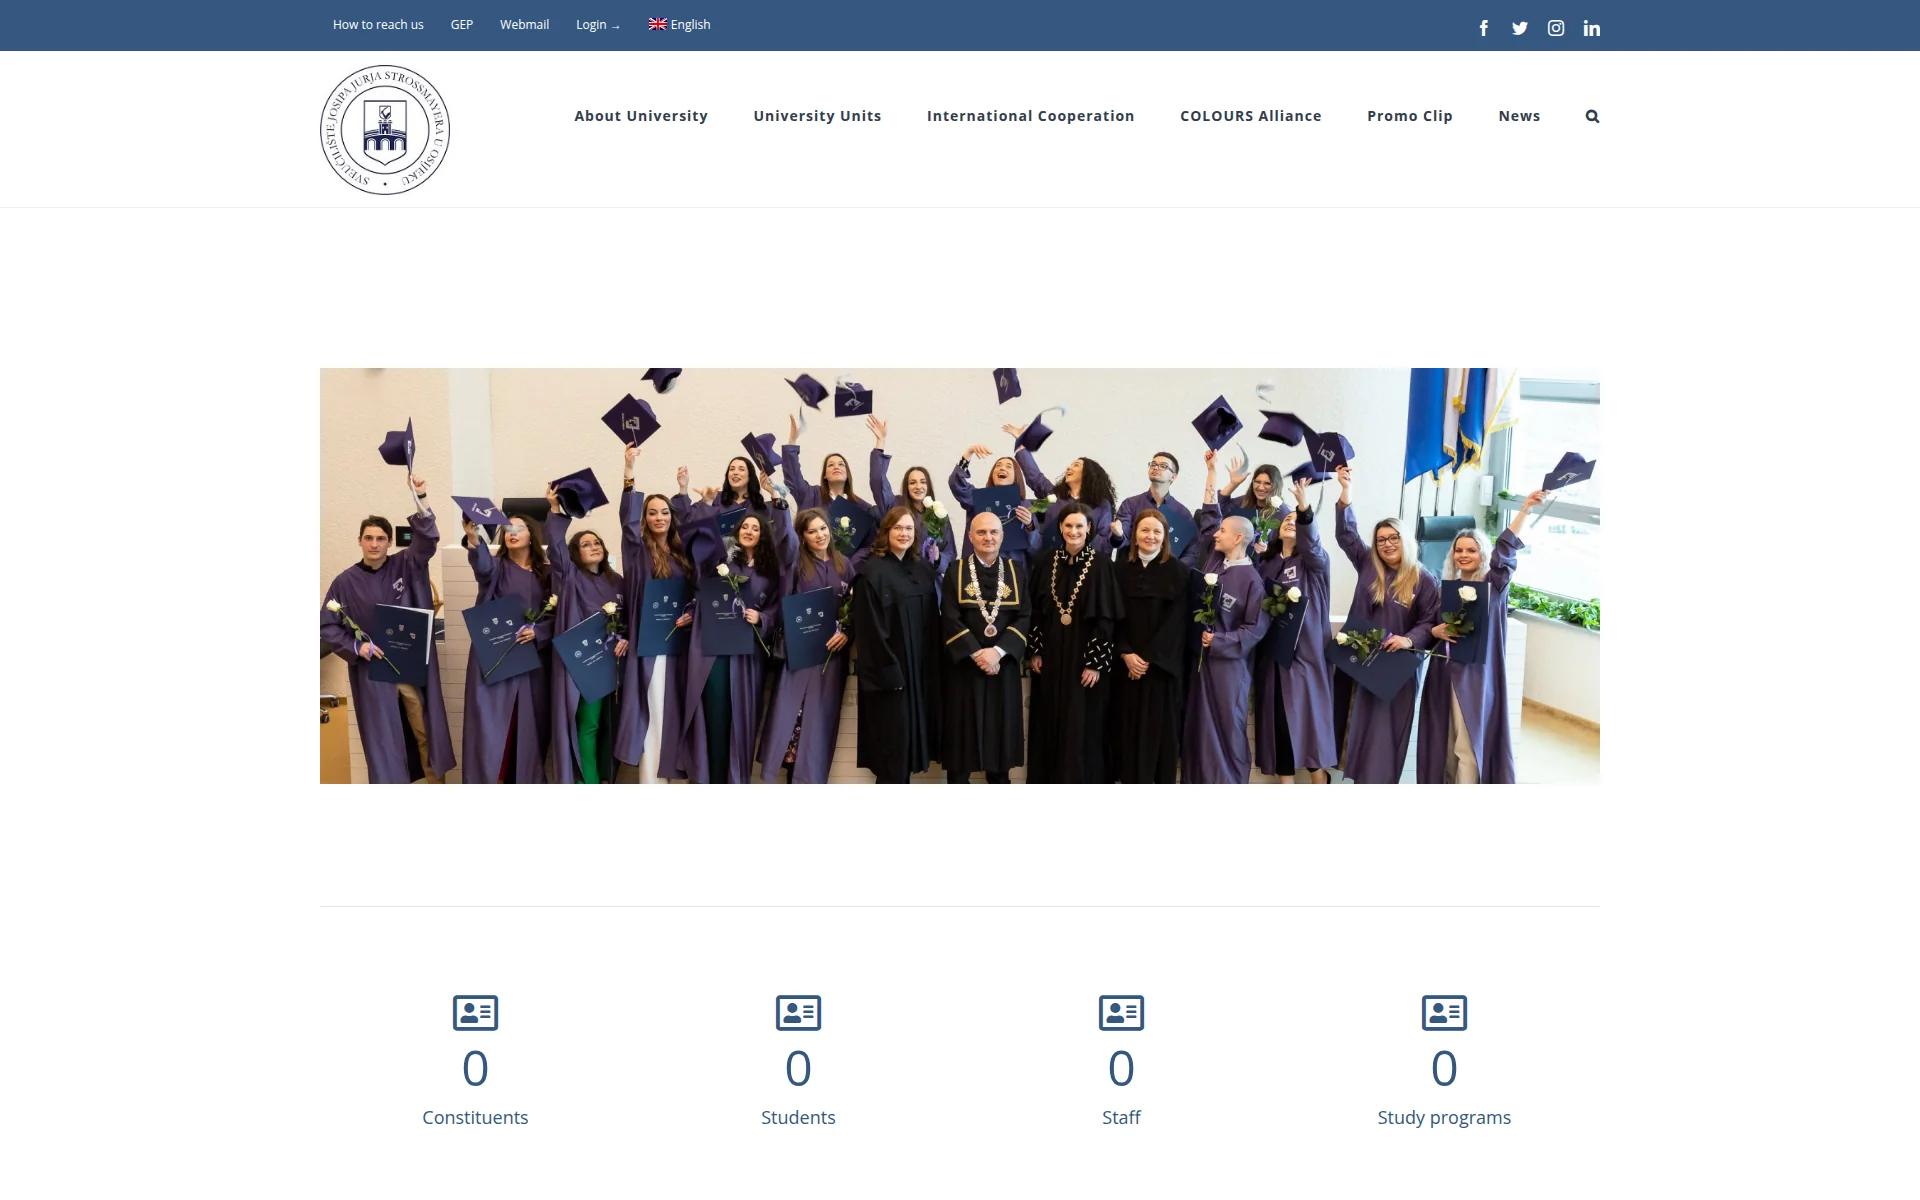Open the About University menu
The width and height of the screenshot is (1920, 1200).
tap(641, 116)
